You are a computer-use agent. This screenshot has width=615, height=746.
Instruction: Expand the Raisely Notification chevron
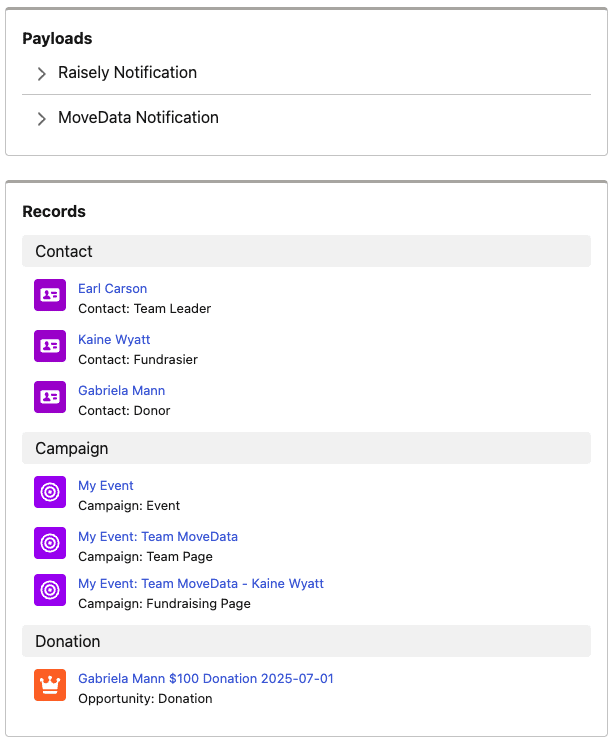[42, 73]
